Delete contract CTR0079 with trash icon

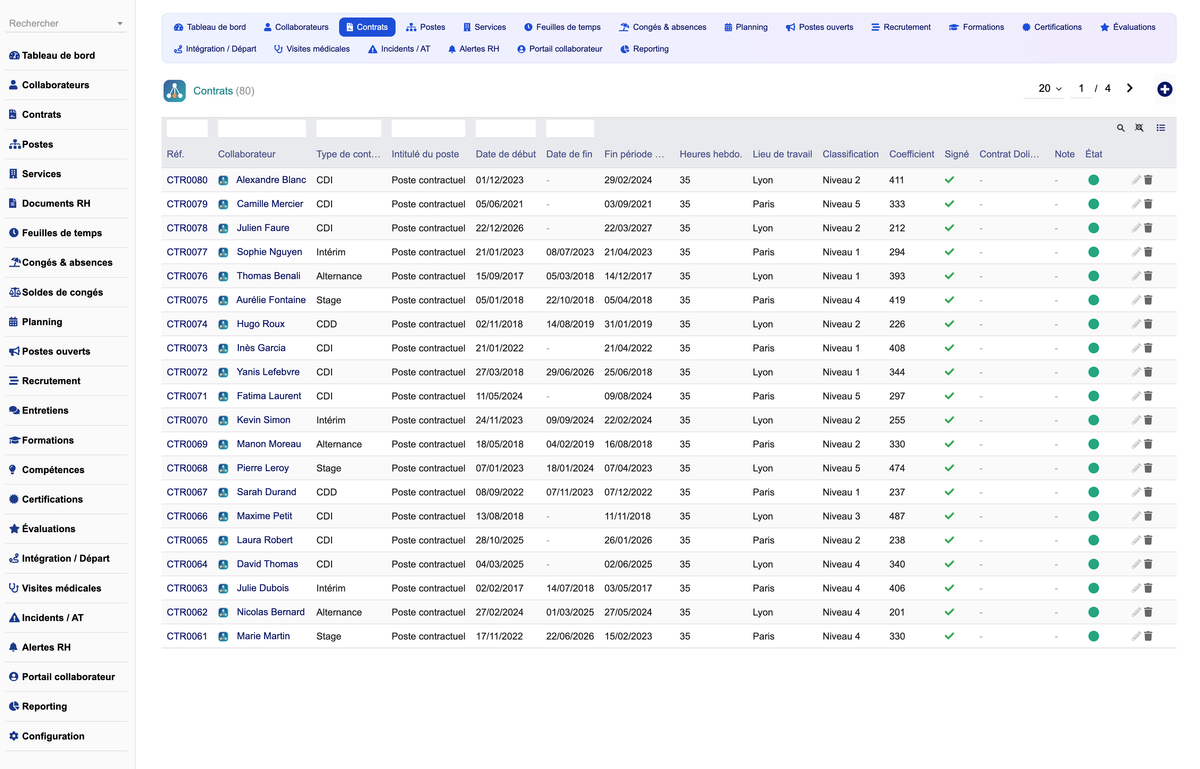click(x=1148, y=204)
